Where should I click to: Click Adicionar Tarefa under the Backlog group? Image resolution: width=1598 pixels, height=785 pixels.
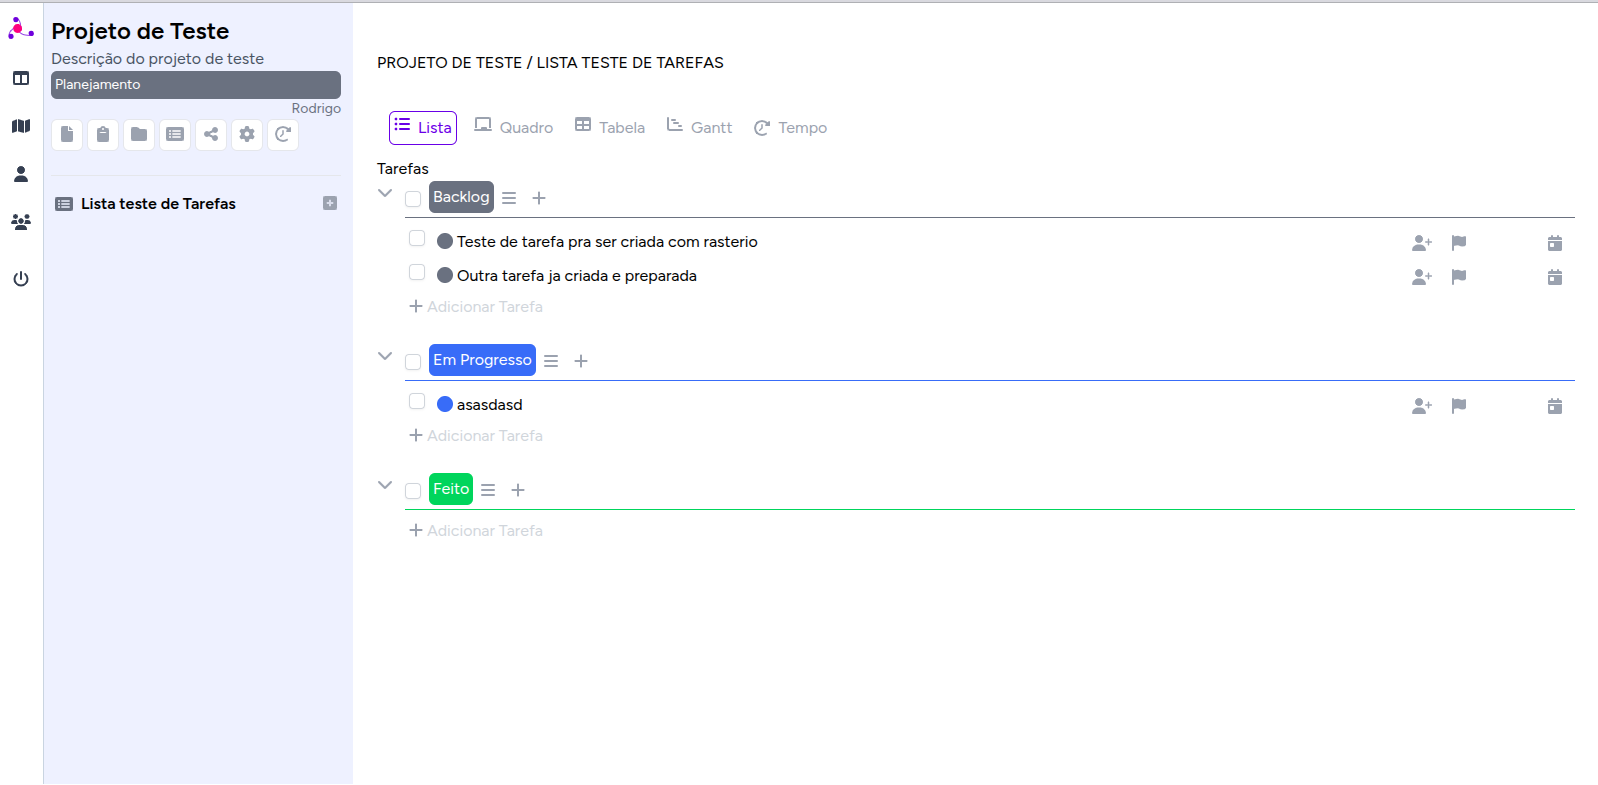pos(476,307)
